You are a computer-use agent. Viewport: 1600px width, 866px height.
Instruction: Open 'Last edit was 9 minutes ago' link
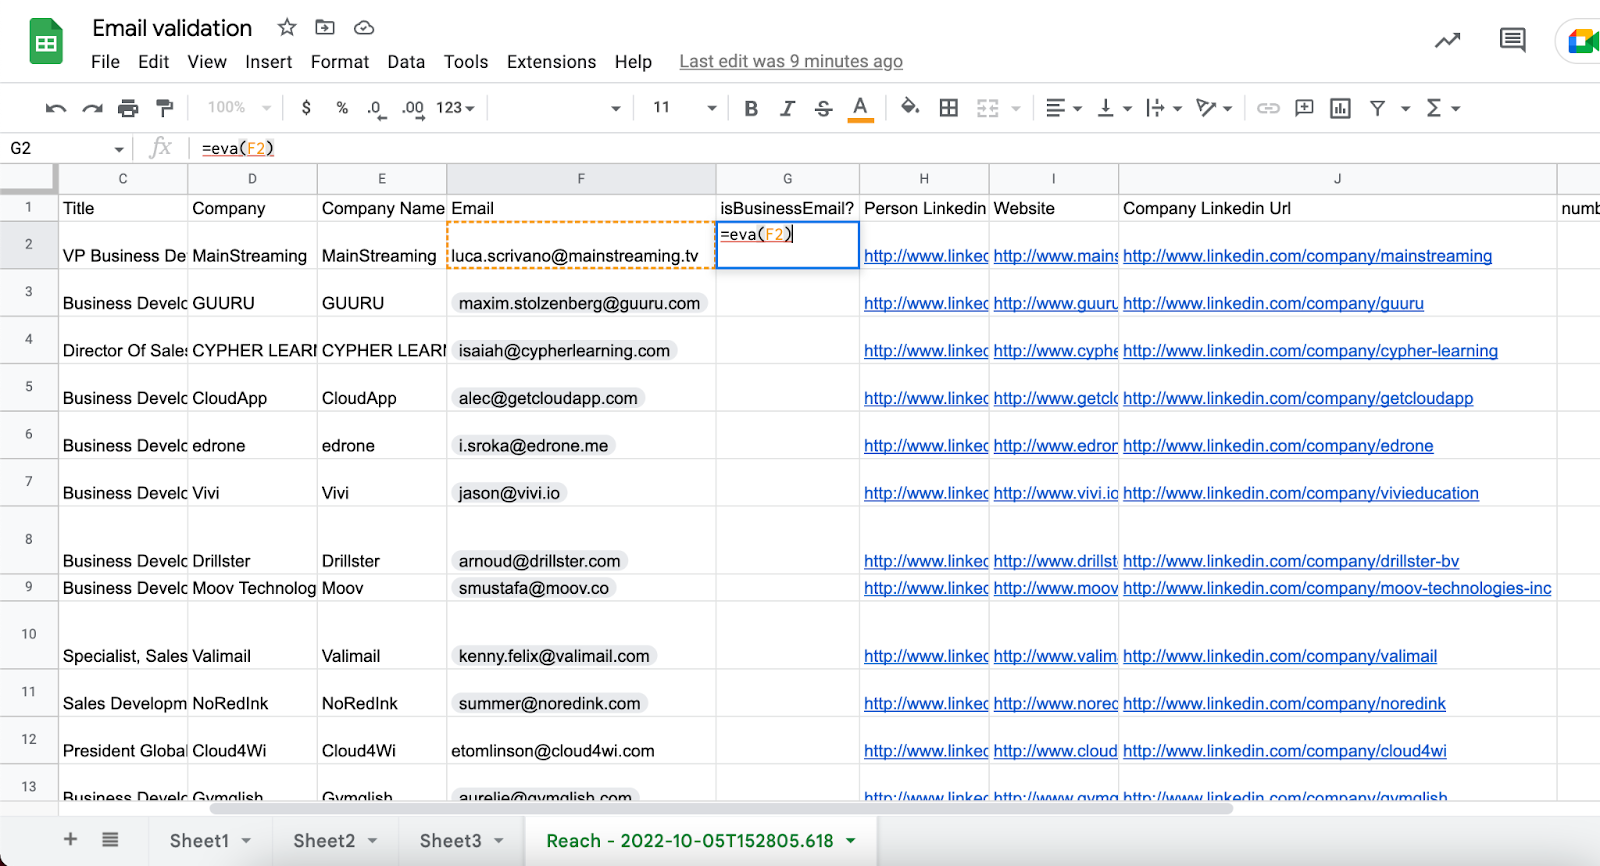[x=791, y=62]
